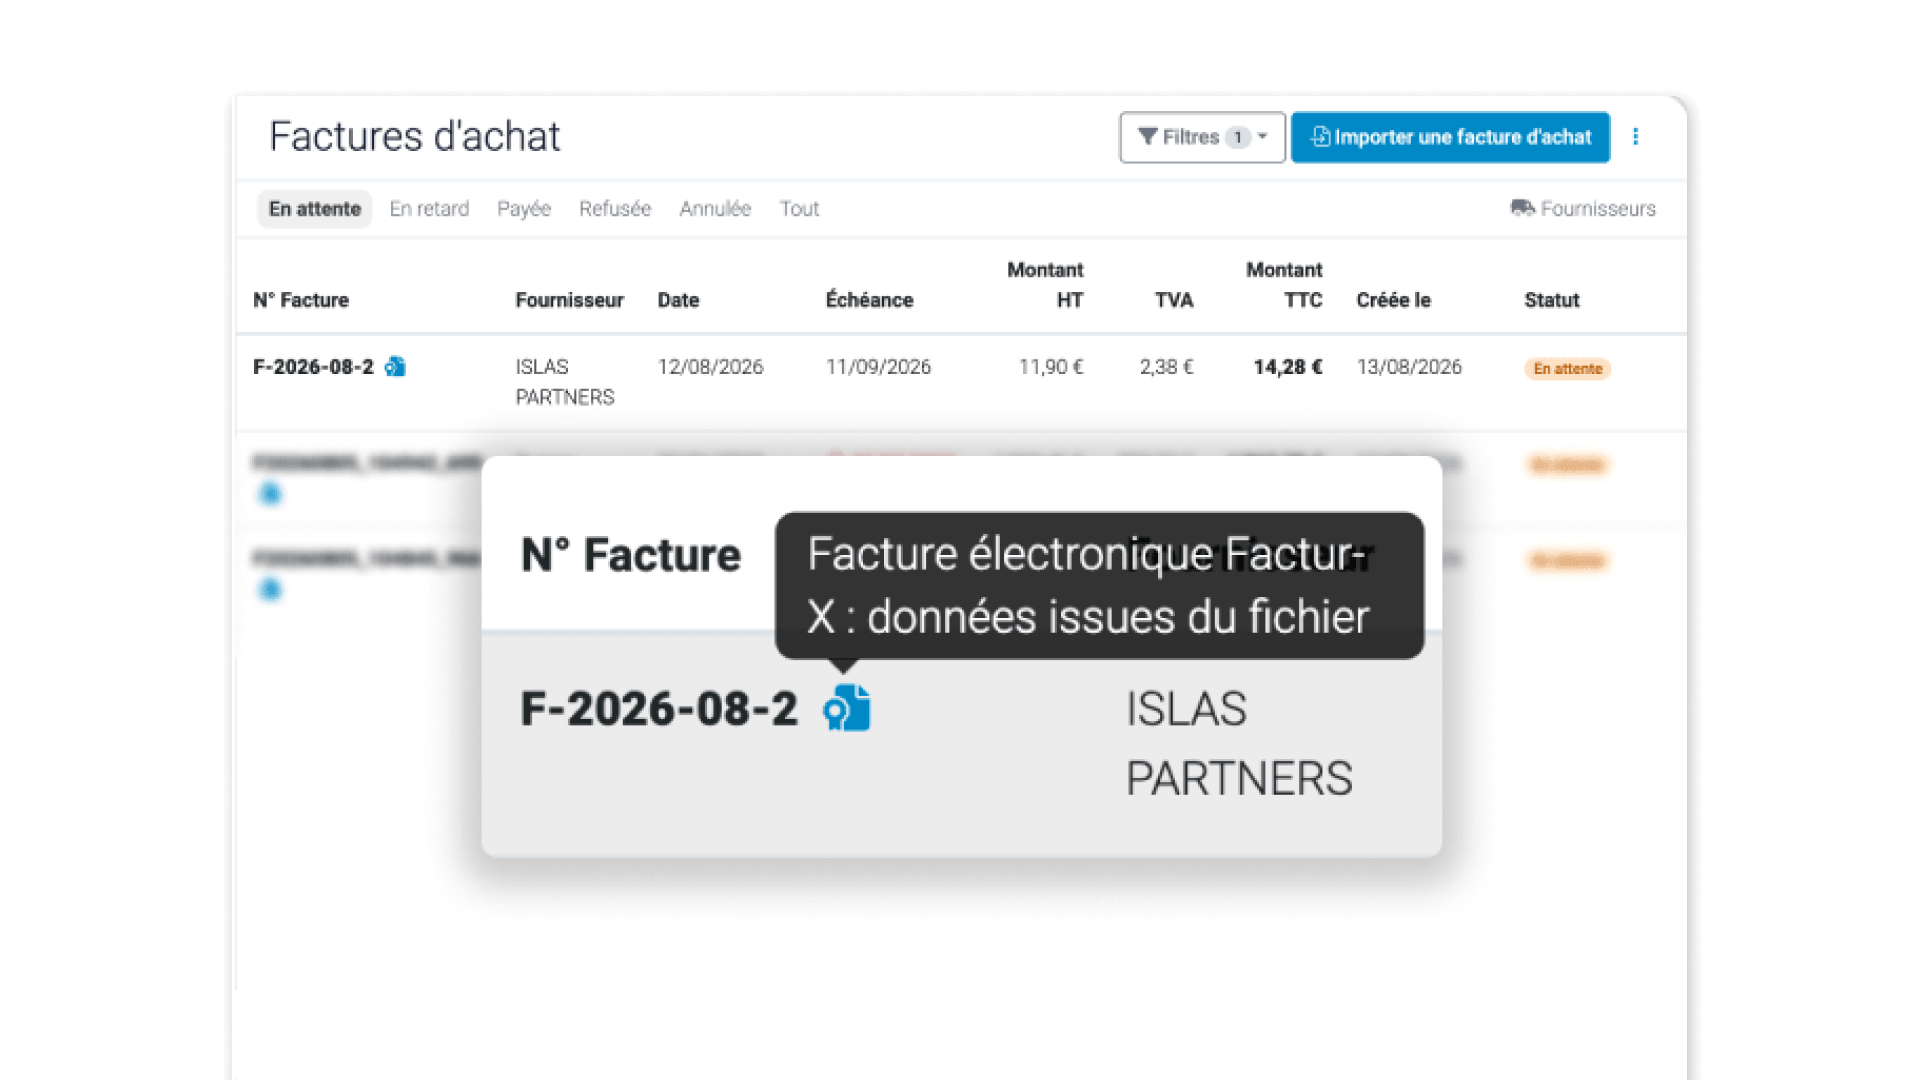Viewport: 1920px width, 1080px height.
Task: Open the Filtres dropdown
Action: [x=1202, y=137]
